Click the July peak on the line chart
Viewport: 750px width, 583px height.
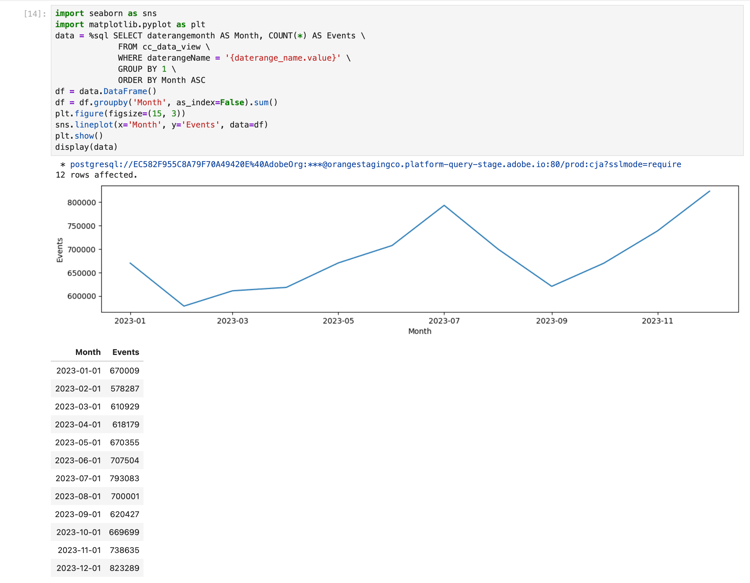(444, 206)
